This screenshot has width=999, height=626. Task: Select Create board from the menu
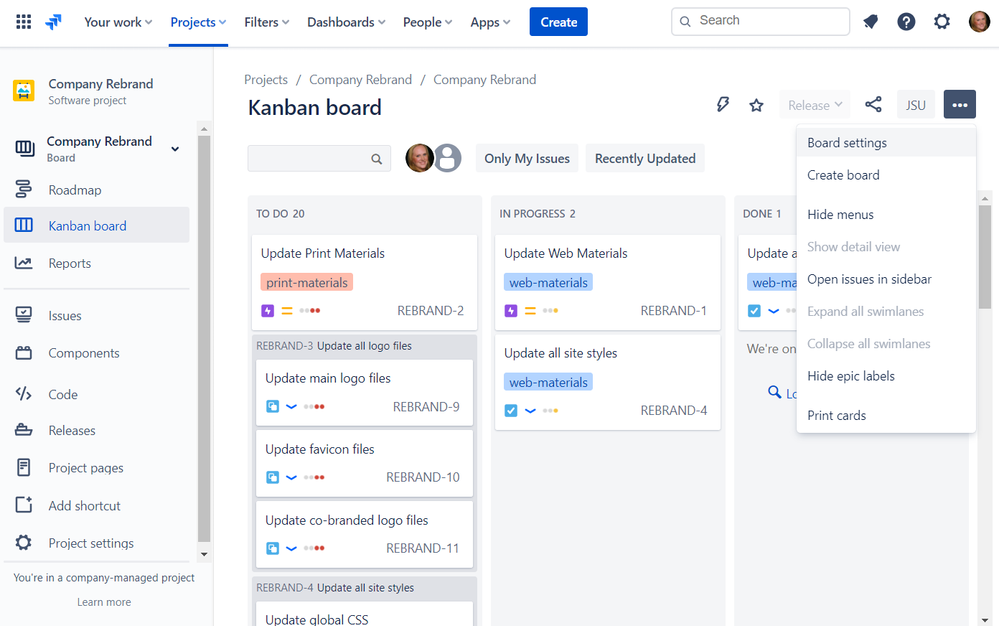point(886,175)
